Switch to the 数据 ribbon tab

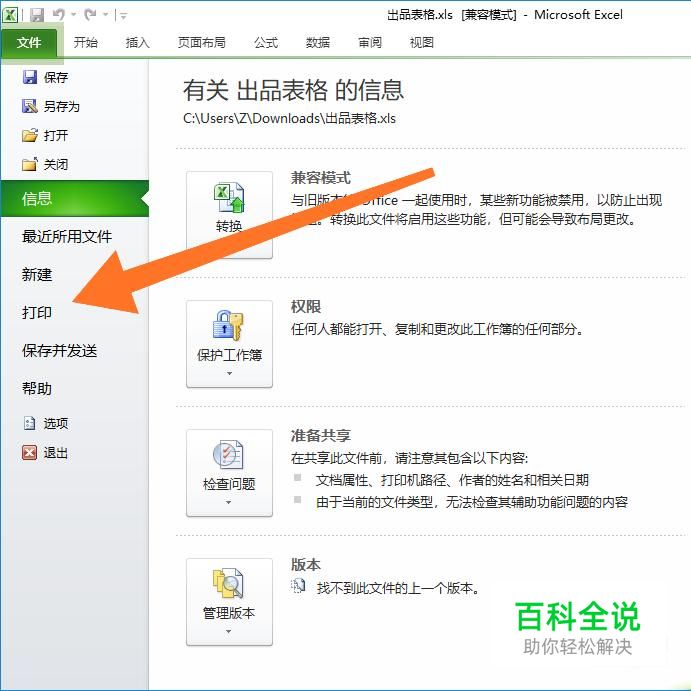point(318,43)
